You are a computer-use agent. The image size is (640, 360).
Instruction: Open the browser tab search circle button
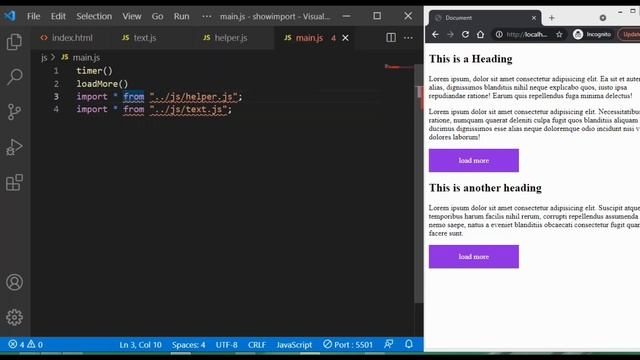[x=602, y=18]
